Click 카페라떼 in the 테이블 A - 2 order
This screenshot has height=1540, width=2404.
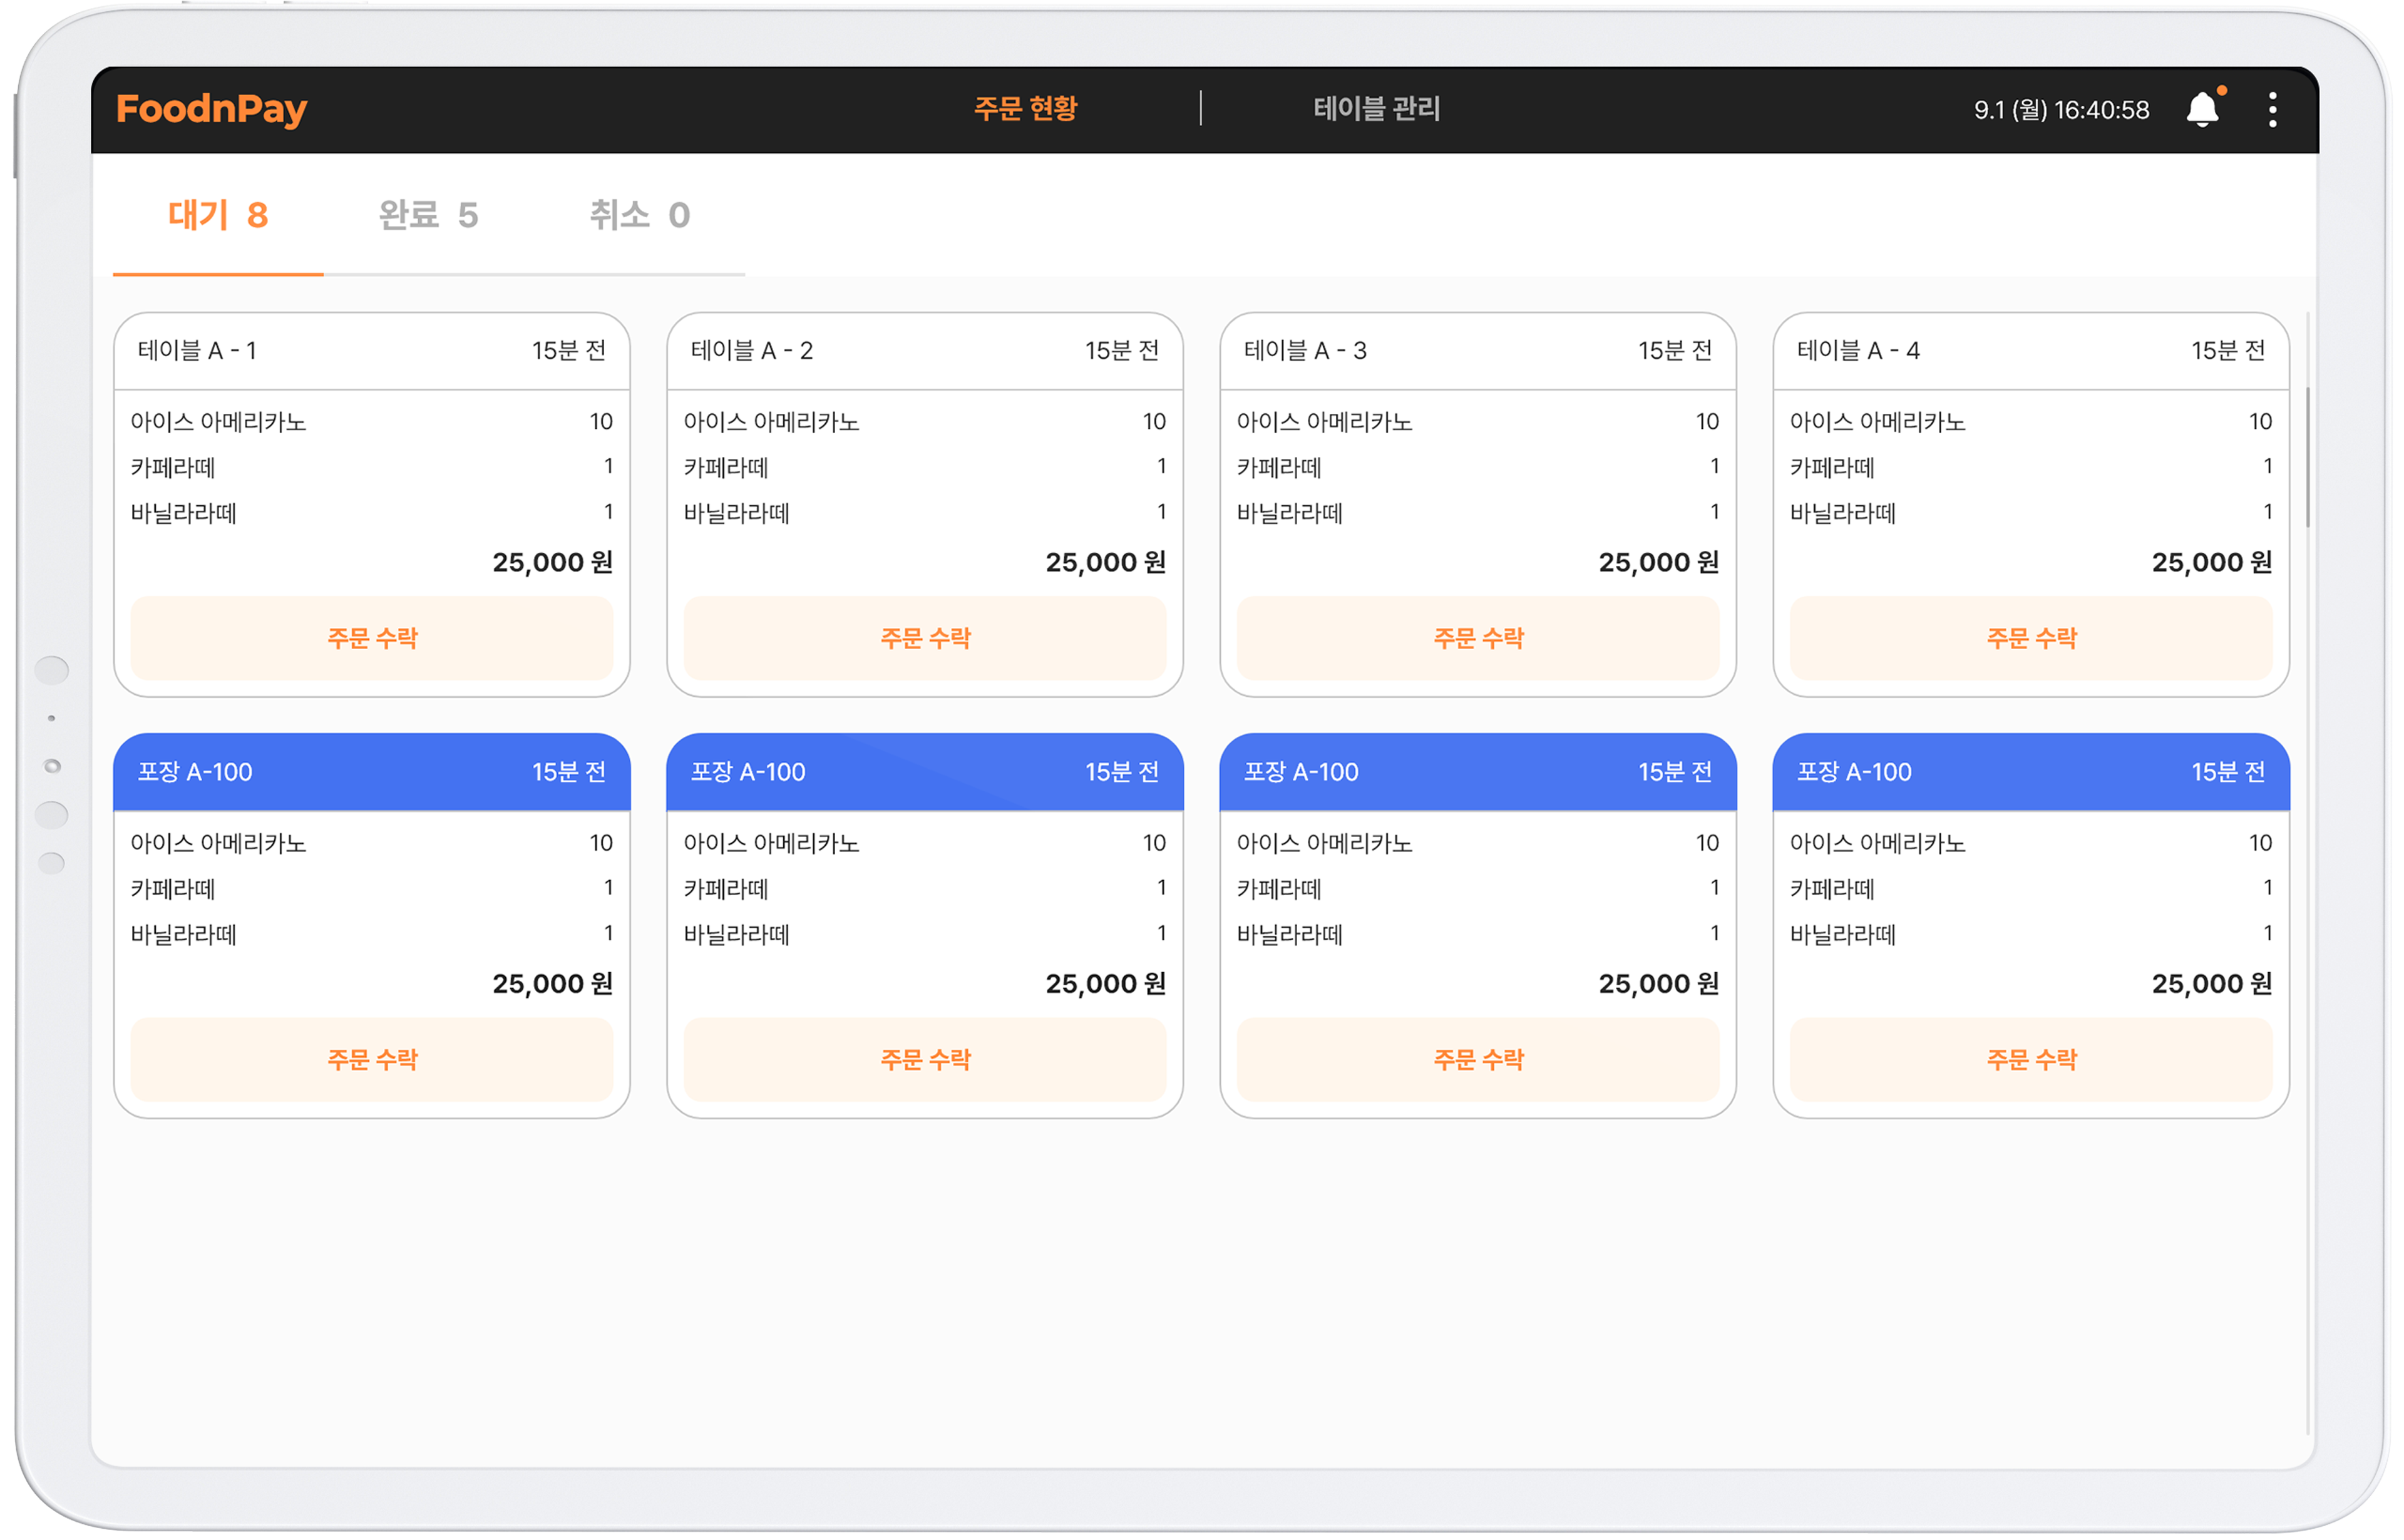[x=726, y=467]
